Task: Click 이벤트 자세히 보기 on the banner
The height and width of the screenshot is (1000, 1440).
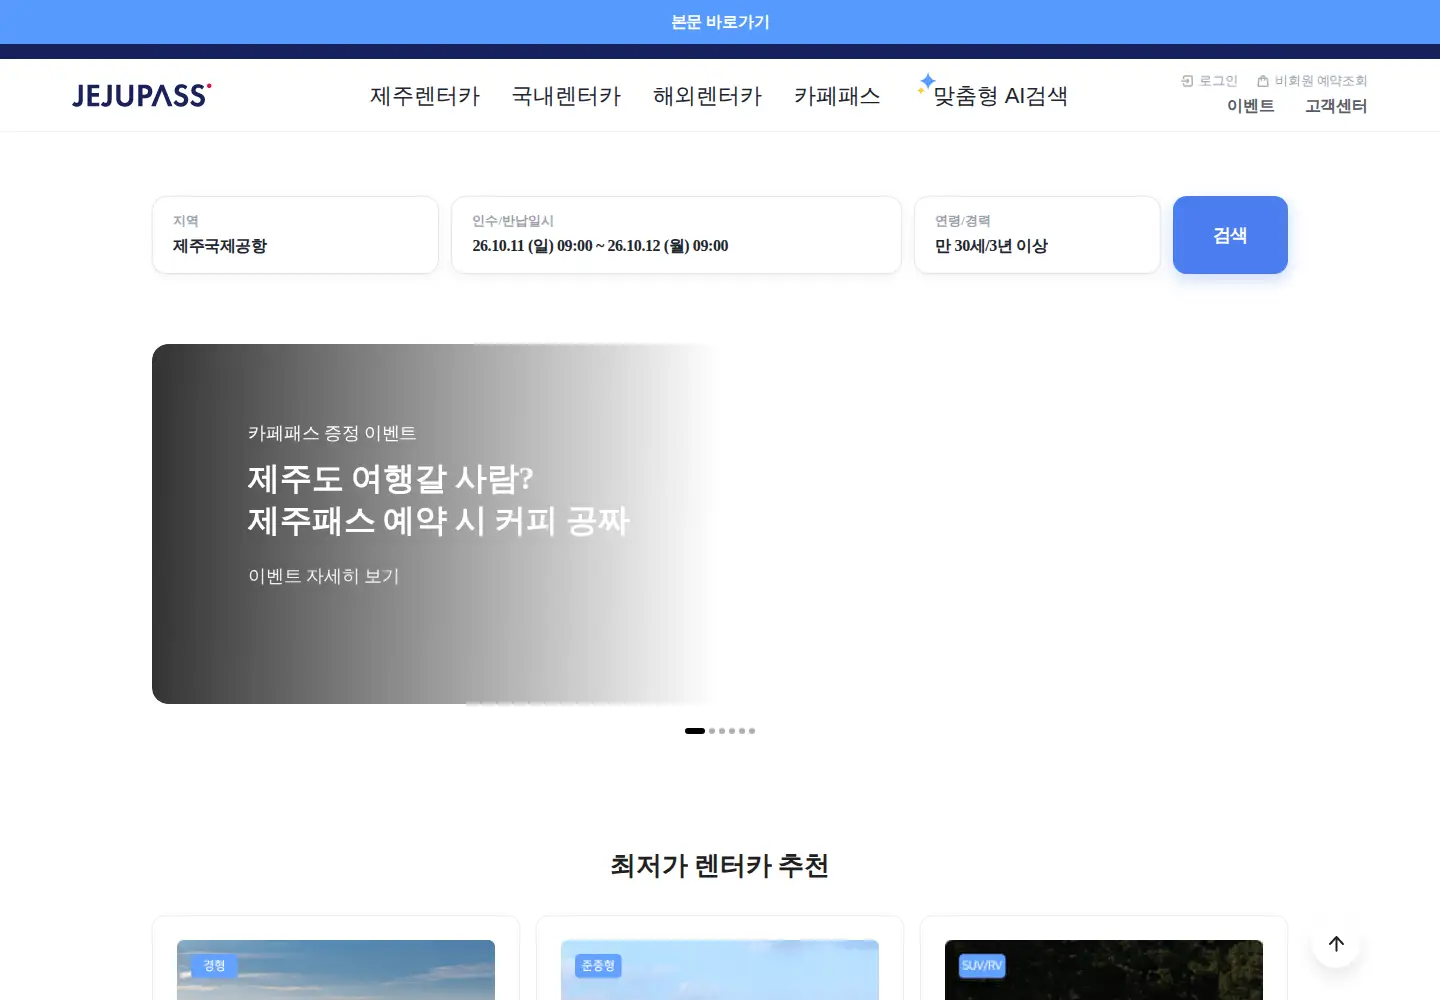Action: (x=324, y=576)
